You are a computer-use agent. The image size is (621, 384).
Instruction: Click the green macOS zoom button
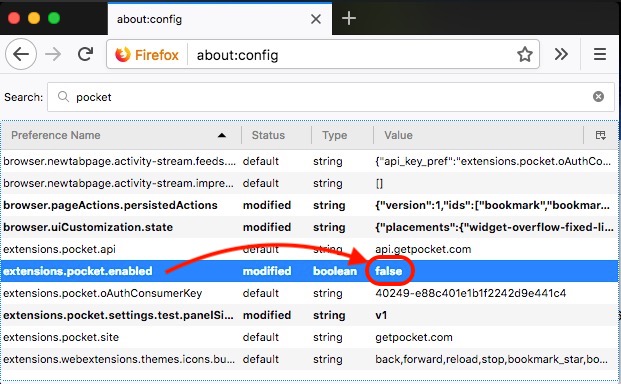54,18
